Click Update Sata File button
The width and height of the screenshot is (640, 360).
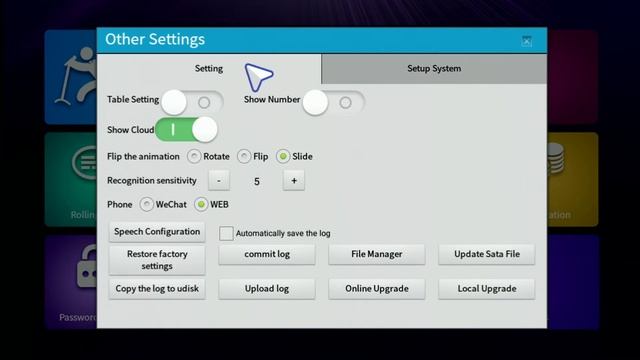tap(487, 254)
